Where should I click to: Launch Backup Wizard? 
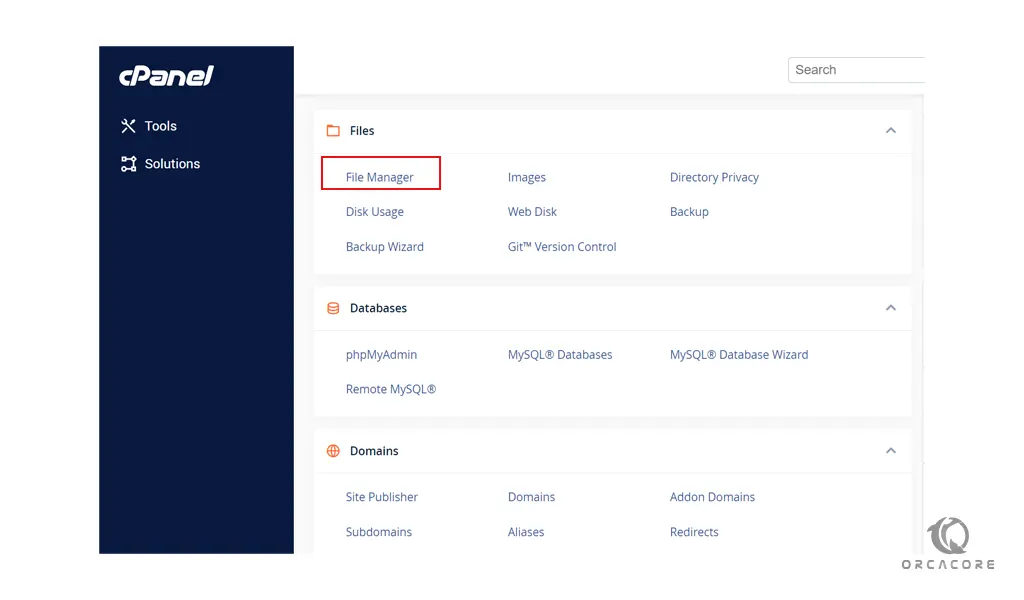[x=385, y=247]
